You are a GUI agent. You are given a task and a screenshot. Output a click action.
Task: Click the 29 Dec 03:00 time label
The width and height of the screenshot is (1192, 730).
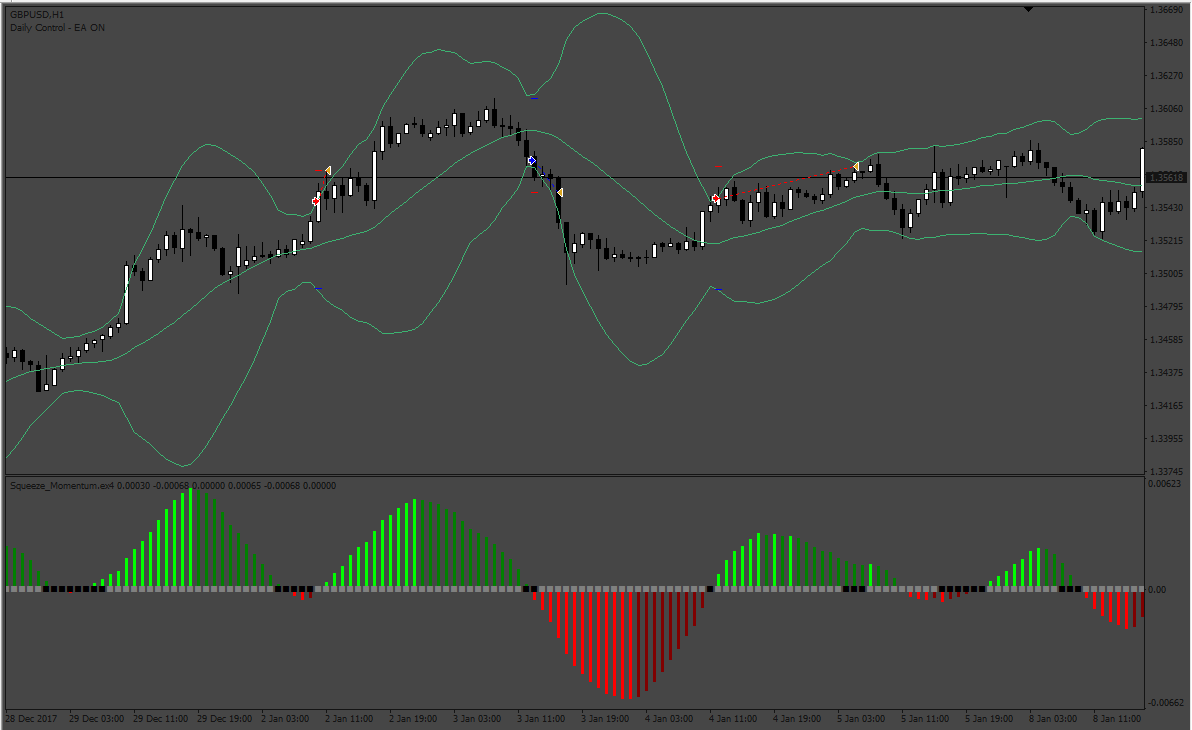(x=97, y=719)
